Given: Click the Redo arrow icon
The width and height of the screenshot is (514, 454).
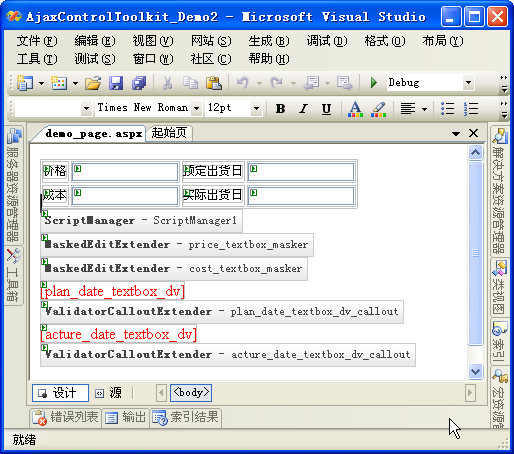Looking at the screenshot, I should [x=277, y=83].
